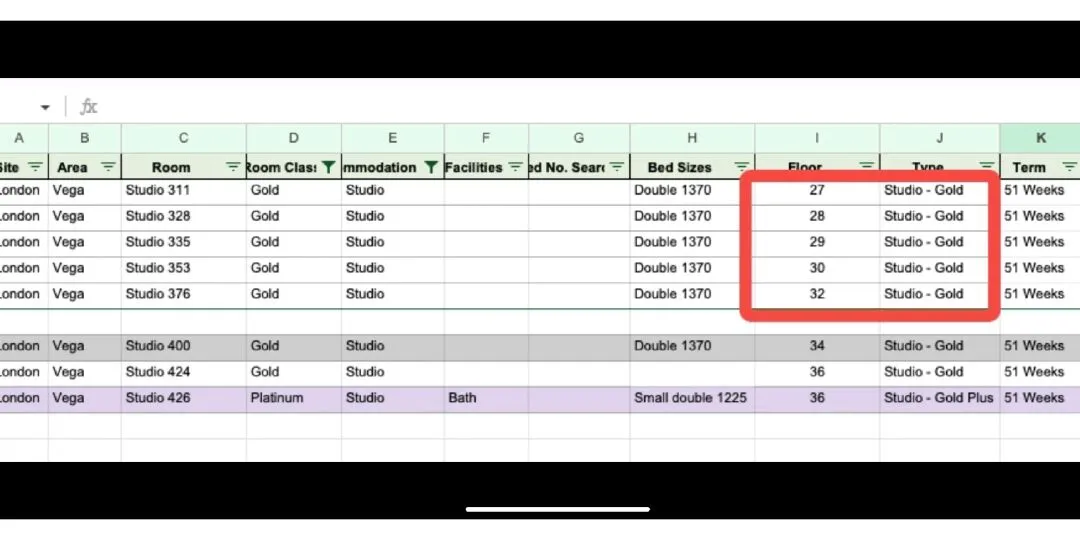Select 51 Weeks cell in Studio 311 row
Viewport: 1080px width, 540px height.
click(1040, 190)
